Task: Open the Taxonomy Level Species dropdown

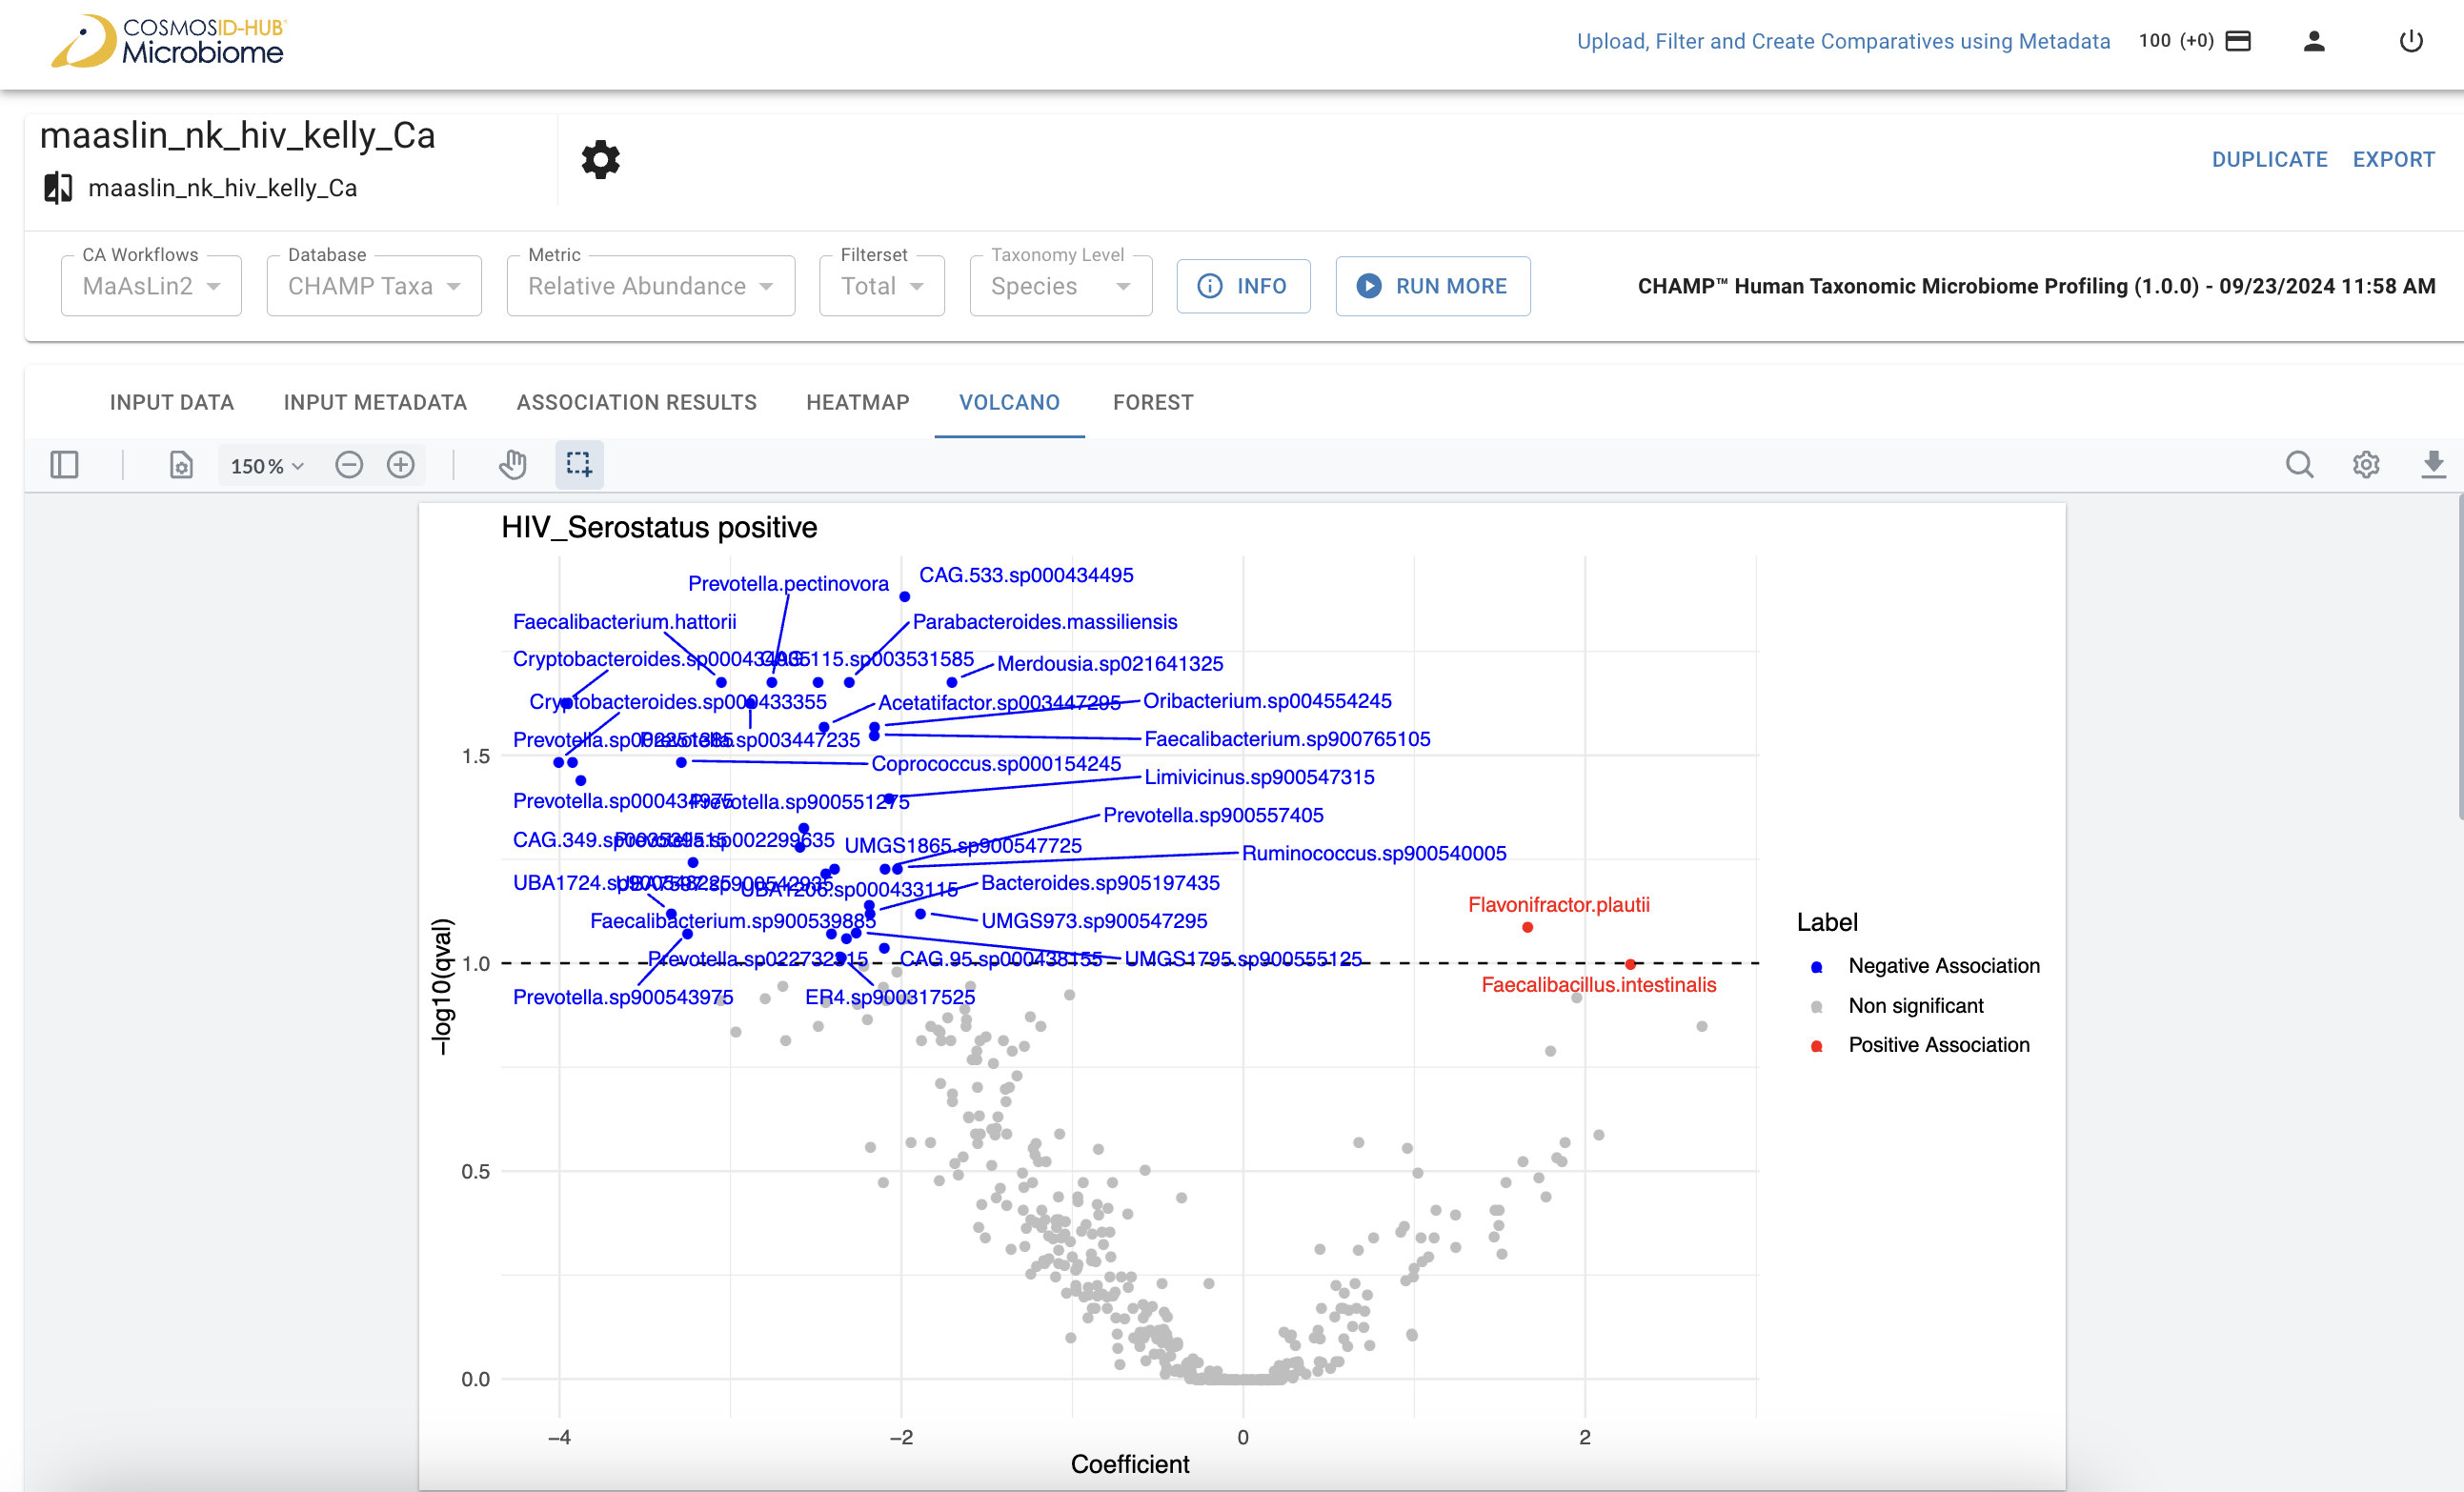Action: pyautogui.click(x=1060, y=286)
